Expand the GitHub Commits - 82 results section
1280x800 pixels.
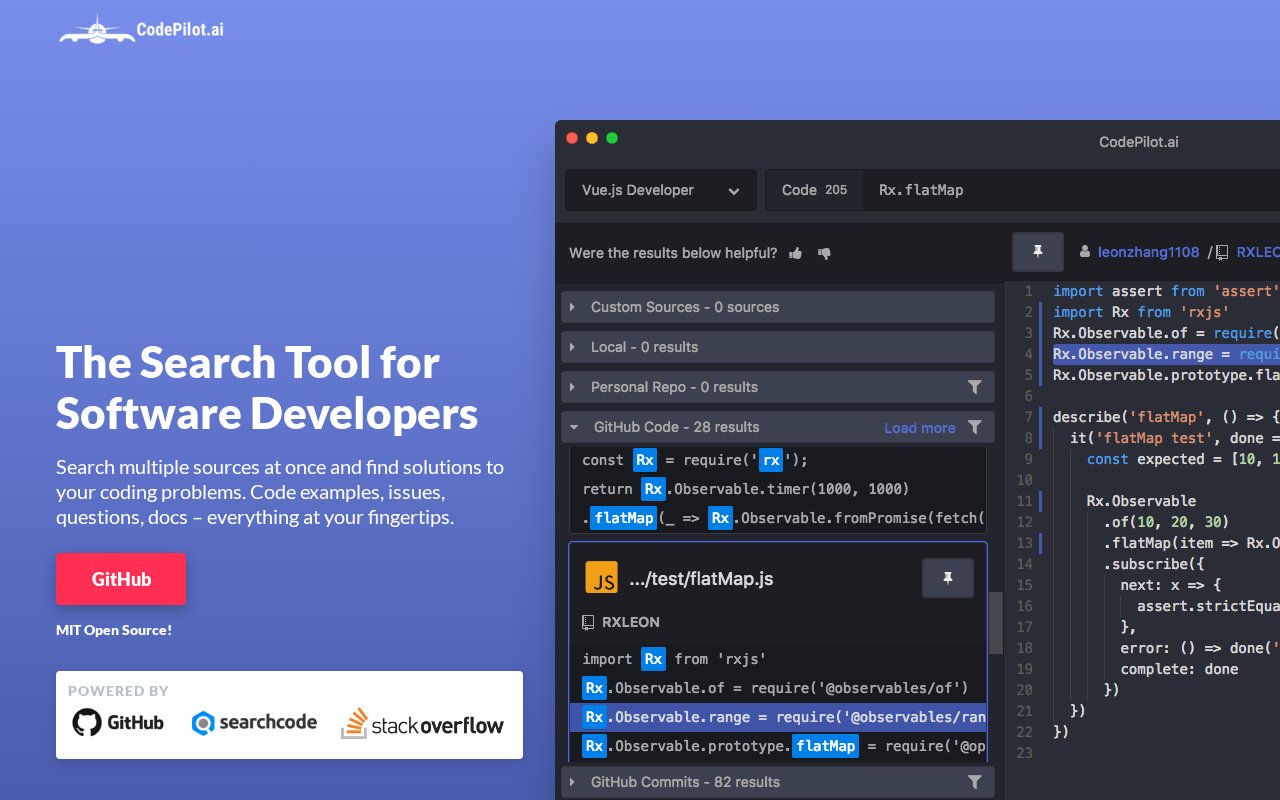778,782
